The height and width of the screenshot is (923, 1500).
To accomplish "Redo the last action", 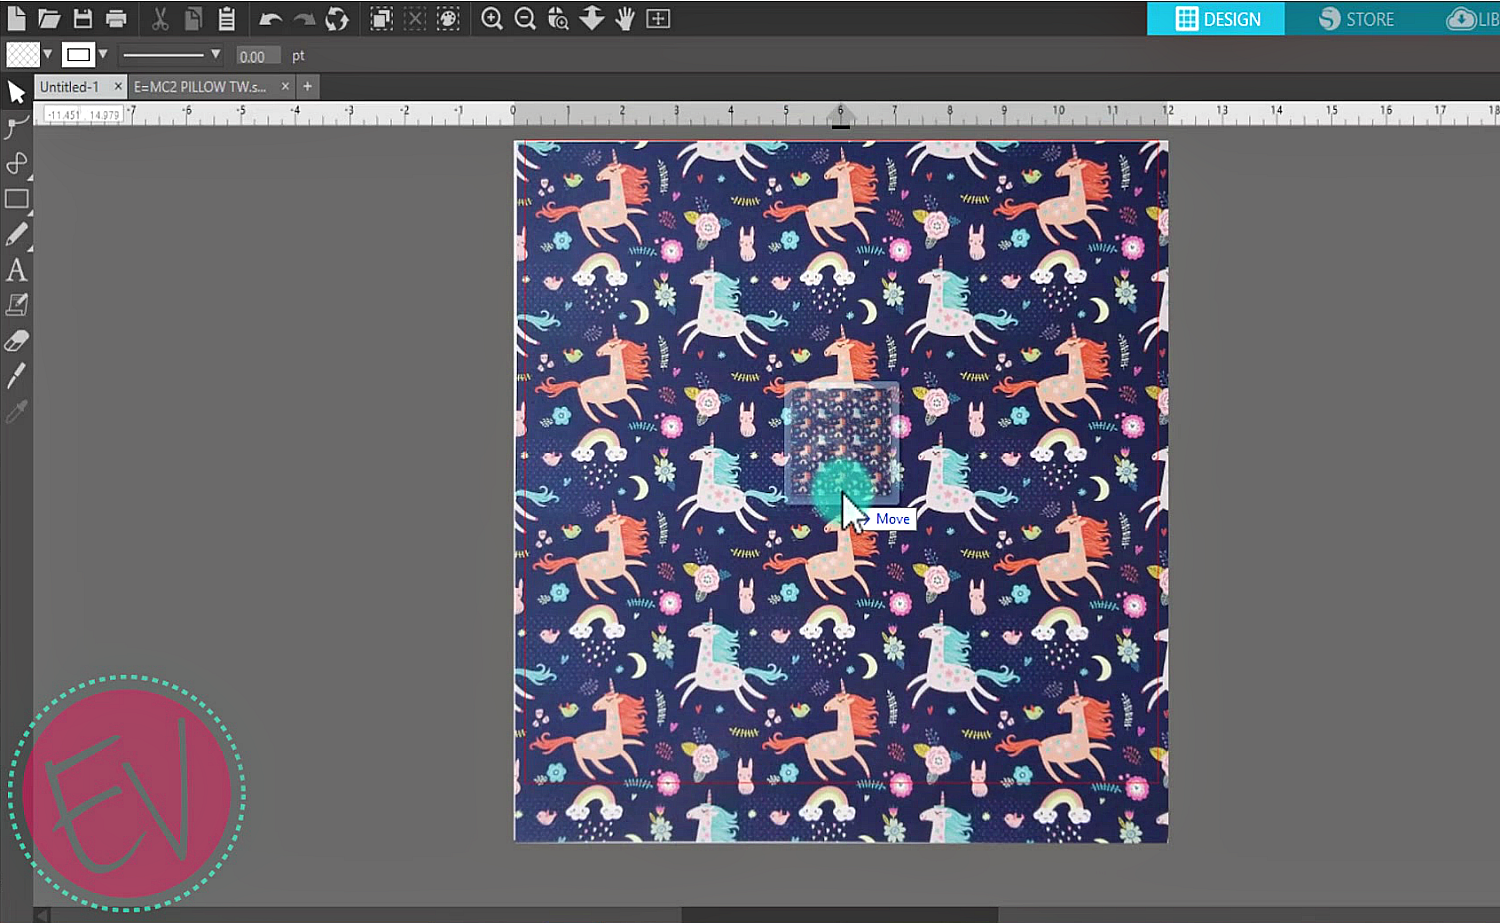I will click(x=304, y=19).
